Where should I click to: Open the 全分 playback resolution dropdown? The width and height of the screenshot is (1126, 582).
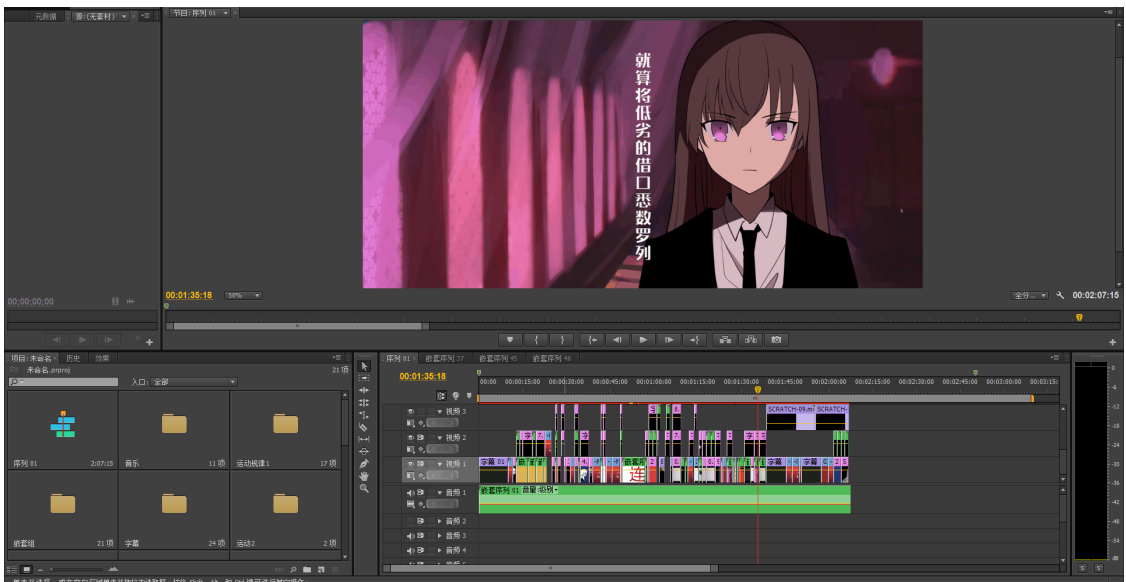click(x=1030, y=295)
